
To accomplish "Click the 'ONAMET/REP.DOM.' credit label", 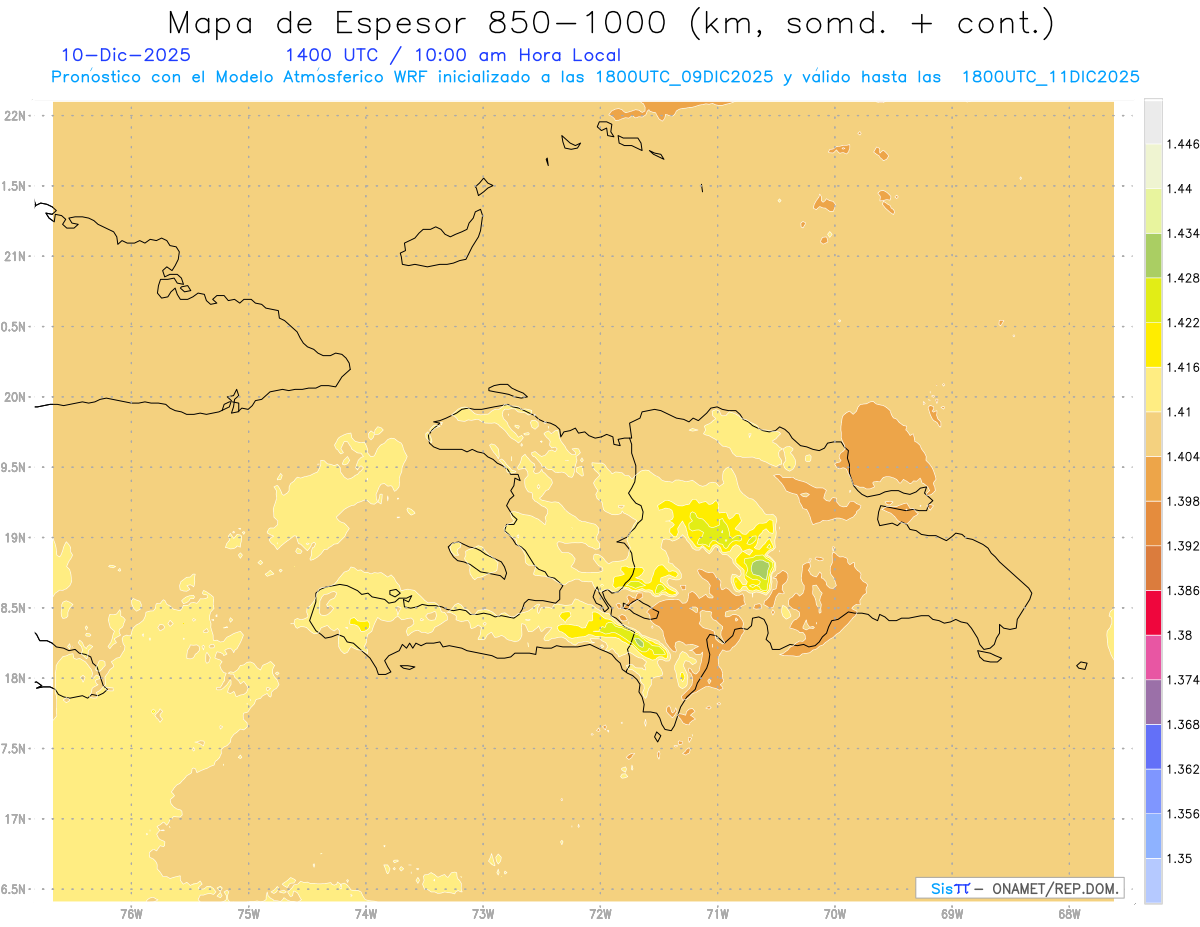I will pyautogui.click(x=1056, y=888).
